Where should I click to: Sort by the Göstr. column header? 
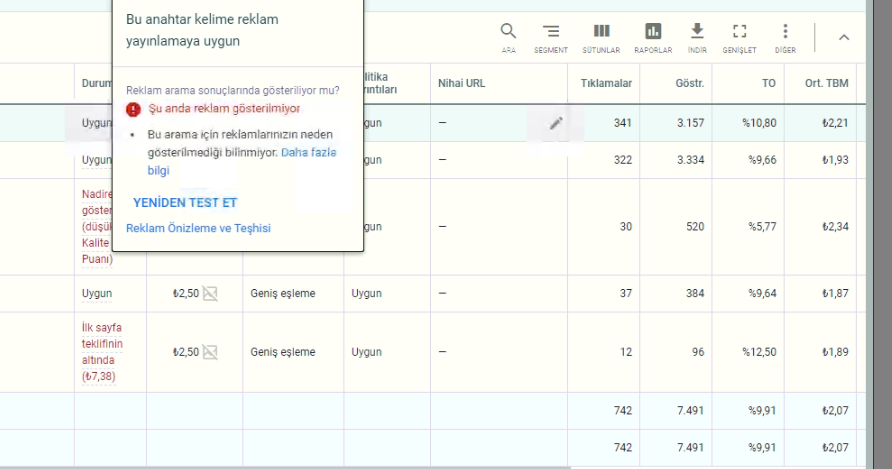[x=689, y=83]
